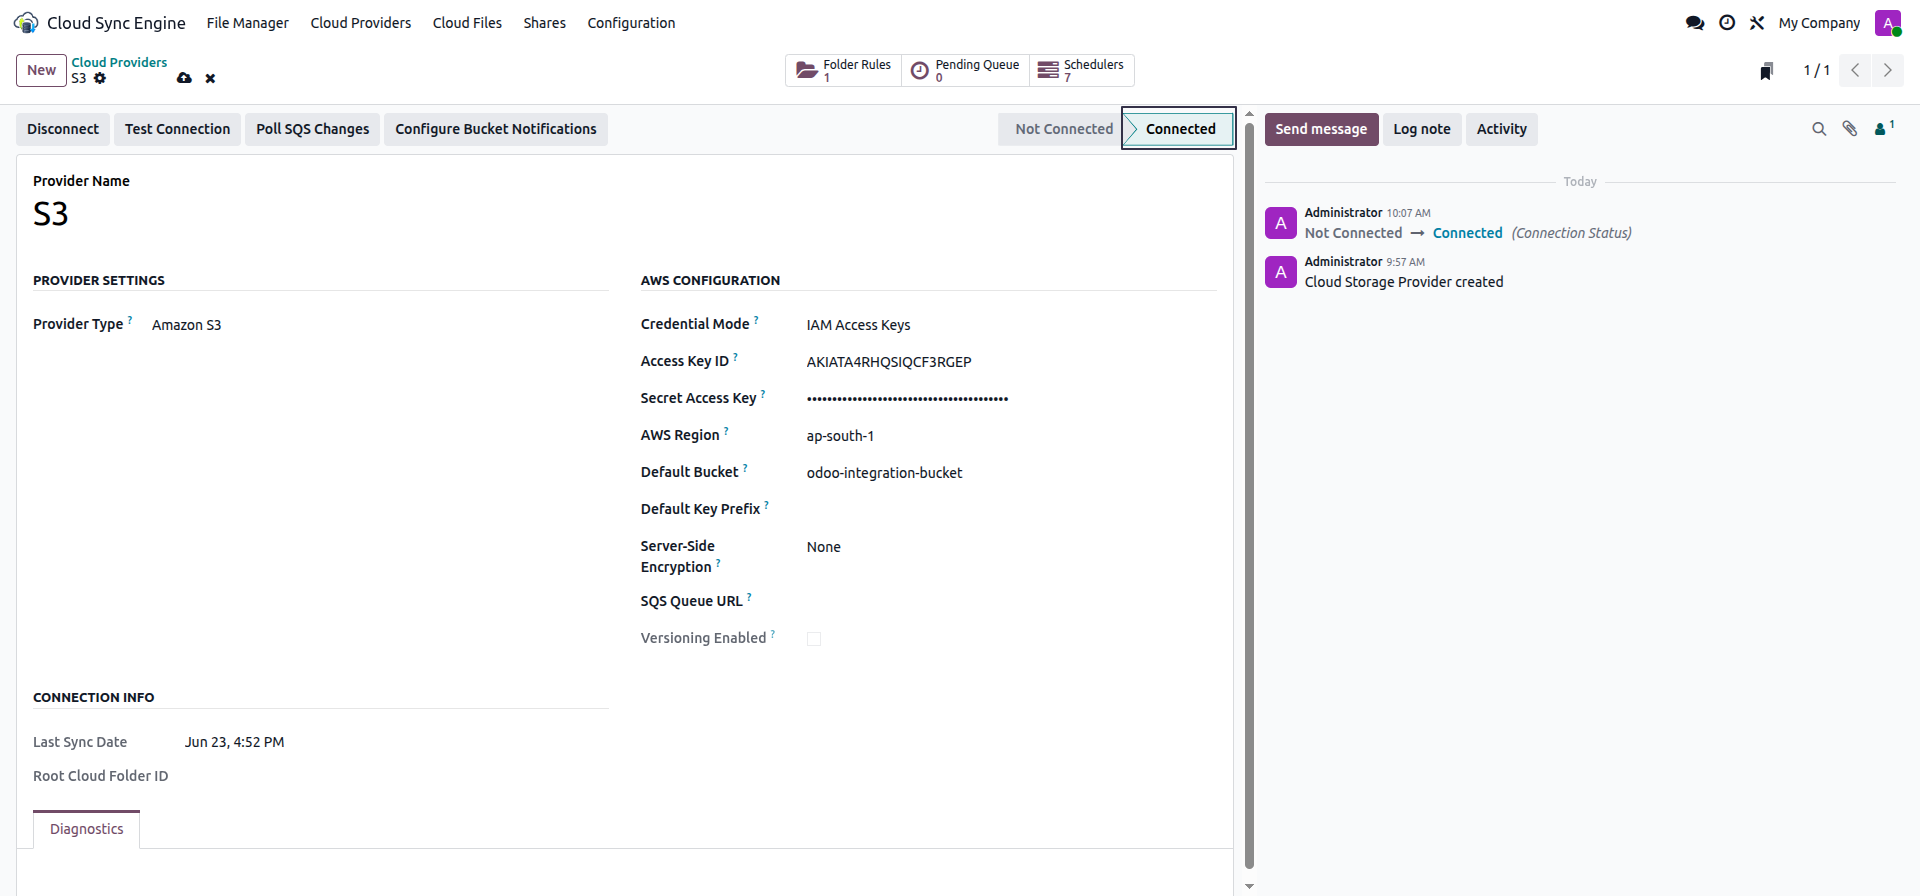
Task: Open the user avatar menu
Action: tap(1888, 22)
